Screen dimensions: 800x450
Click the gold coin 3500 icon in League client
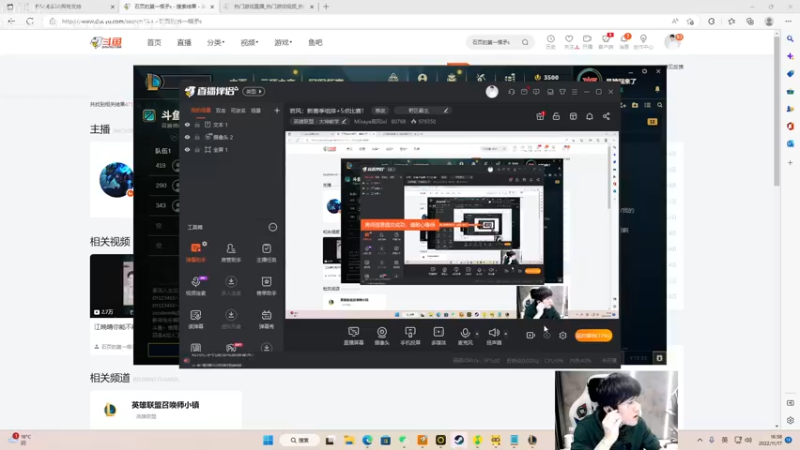click(537, 78)
